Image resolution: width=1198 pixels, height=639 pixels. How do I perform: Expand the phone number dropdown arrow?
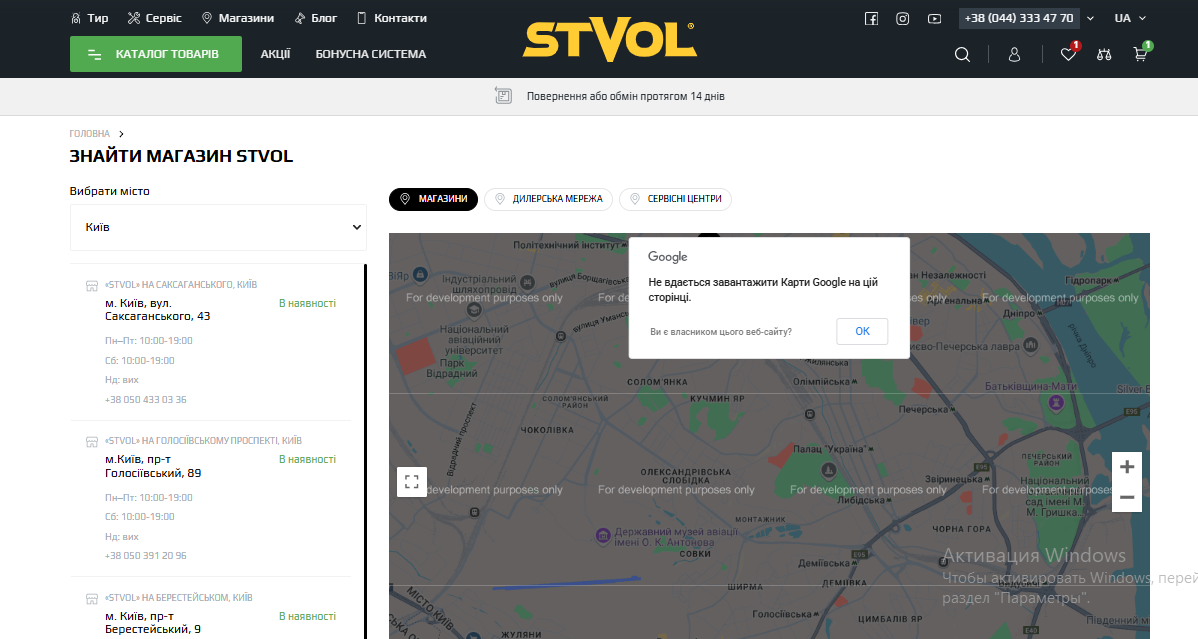(x=1090, y=18)
